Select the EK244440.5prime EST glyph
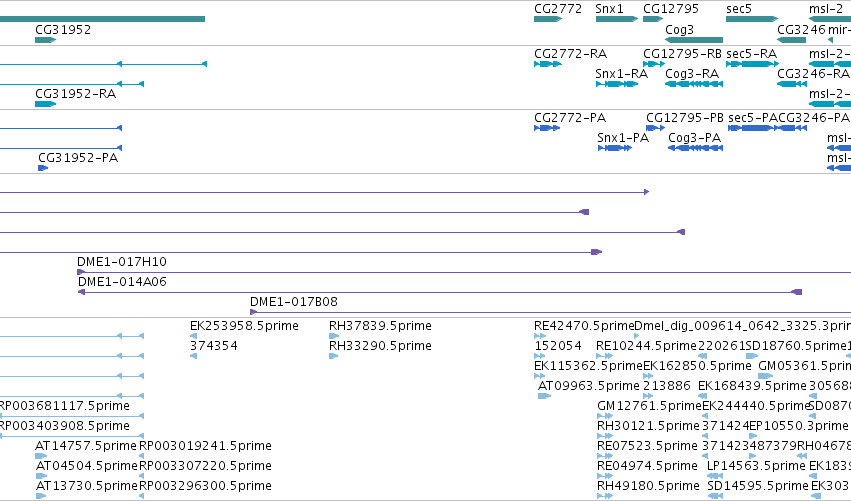 705,416
